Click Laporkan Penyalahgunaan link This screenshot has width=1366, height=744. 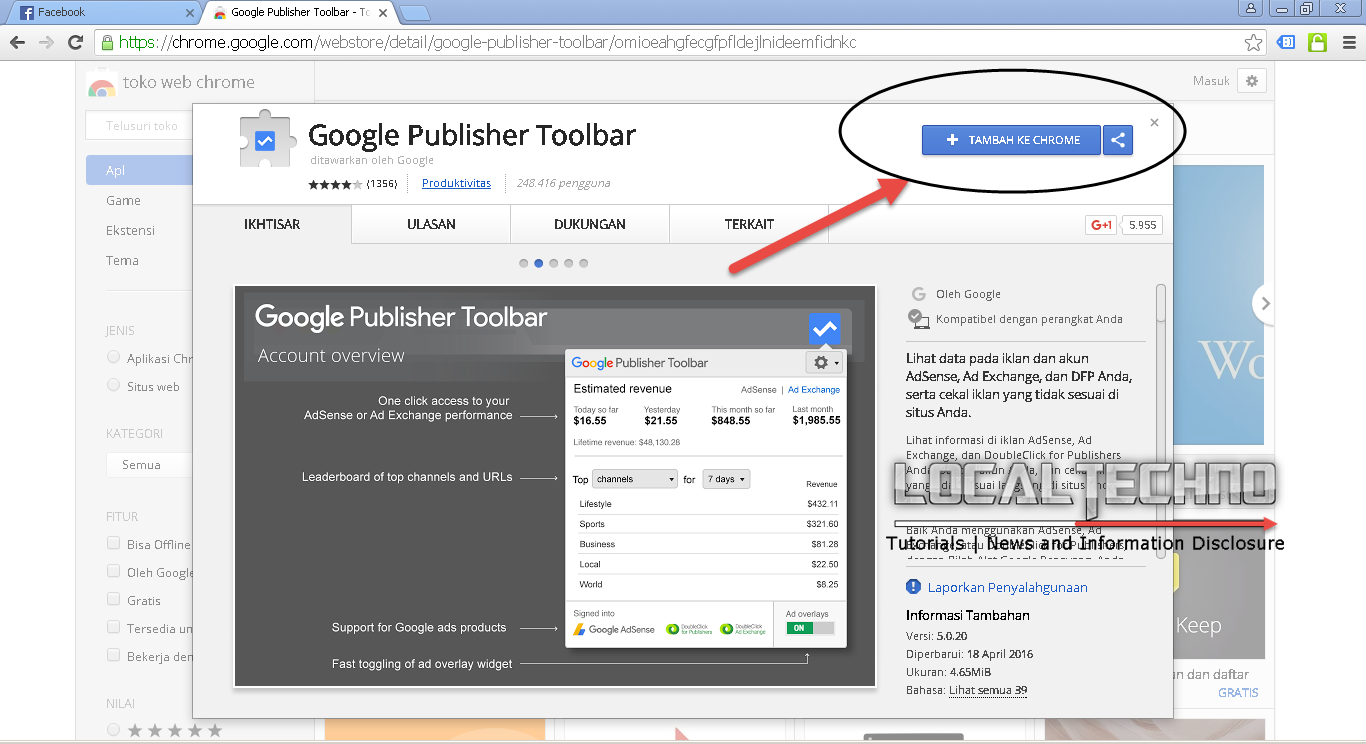pyautogui.click(x=1007, y=587)
